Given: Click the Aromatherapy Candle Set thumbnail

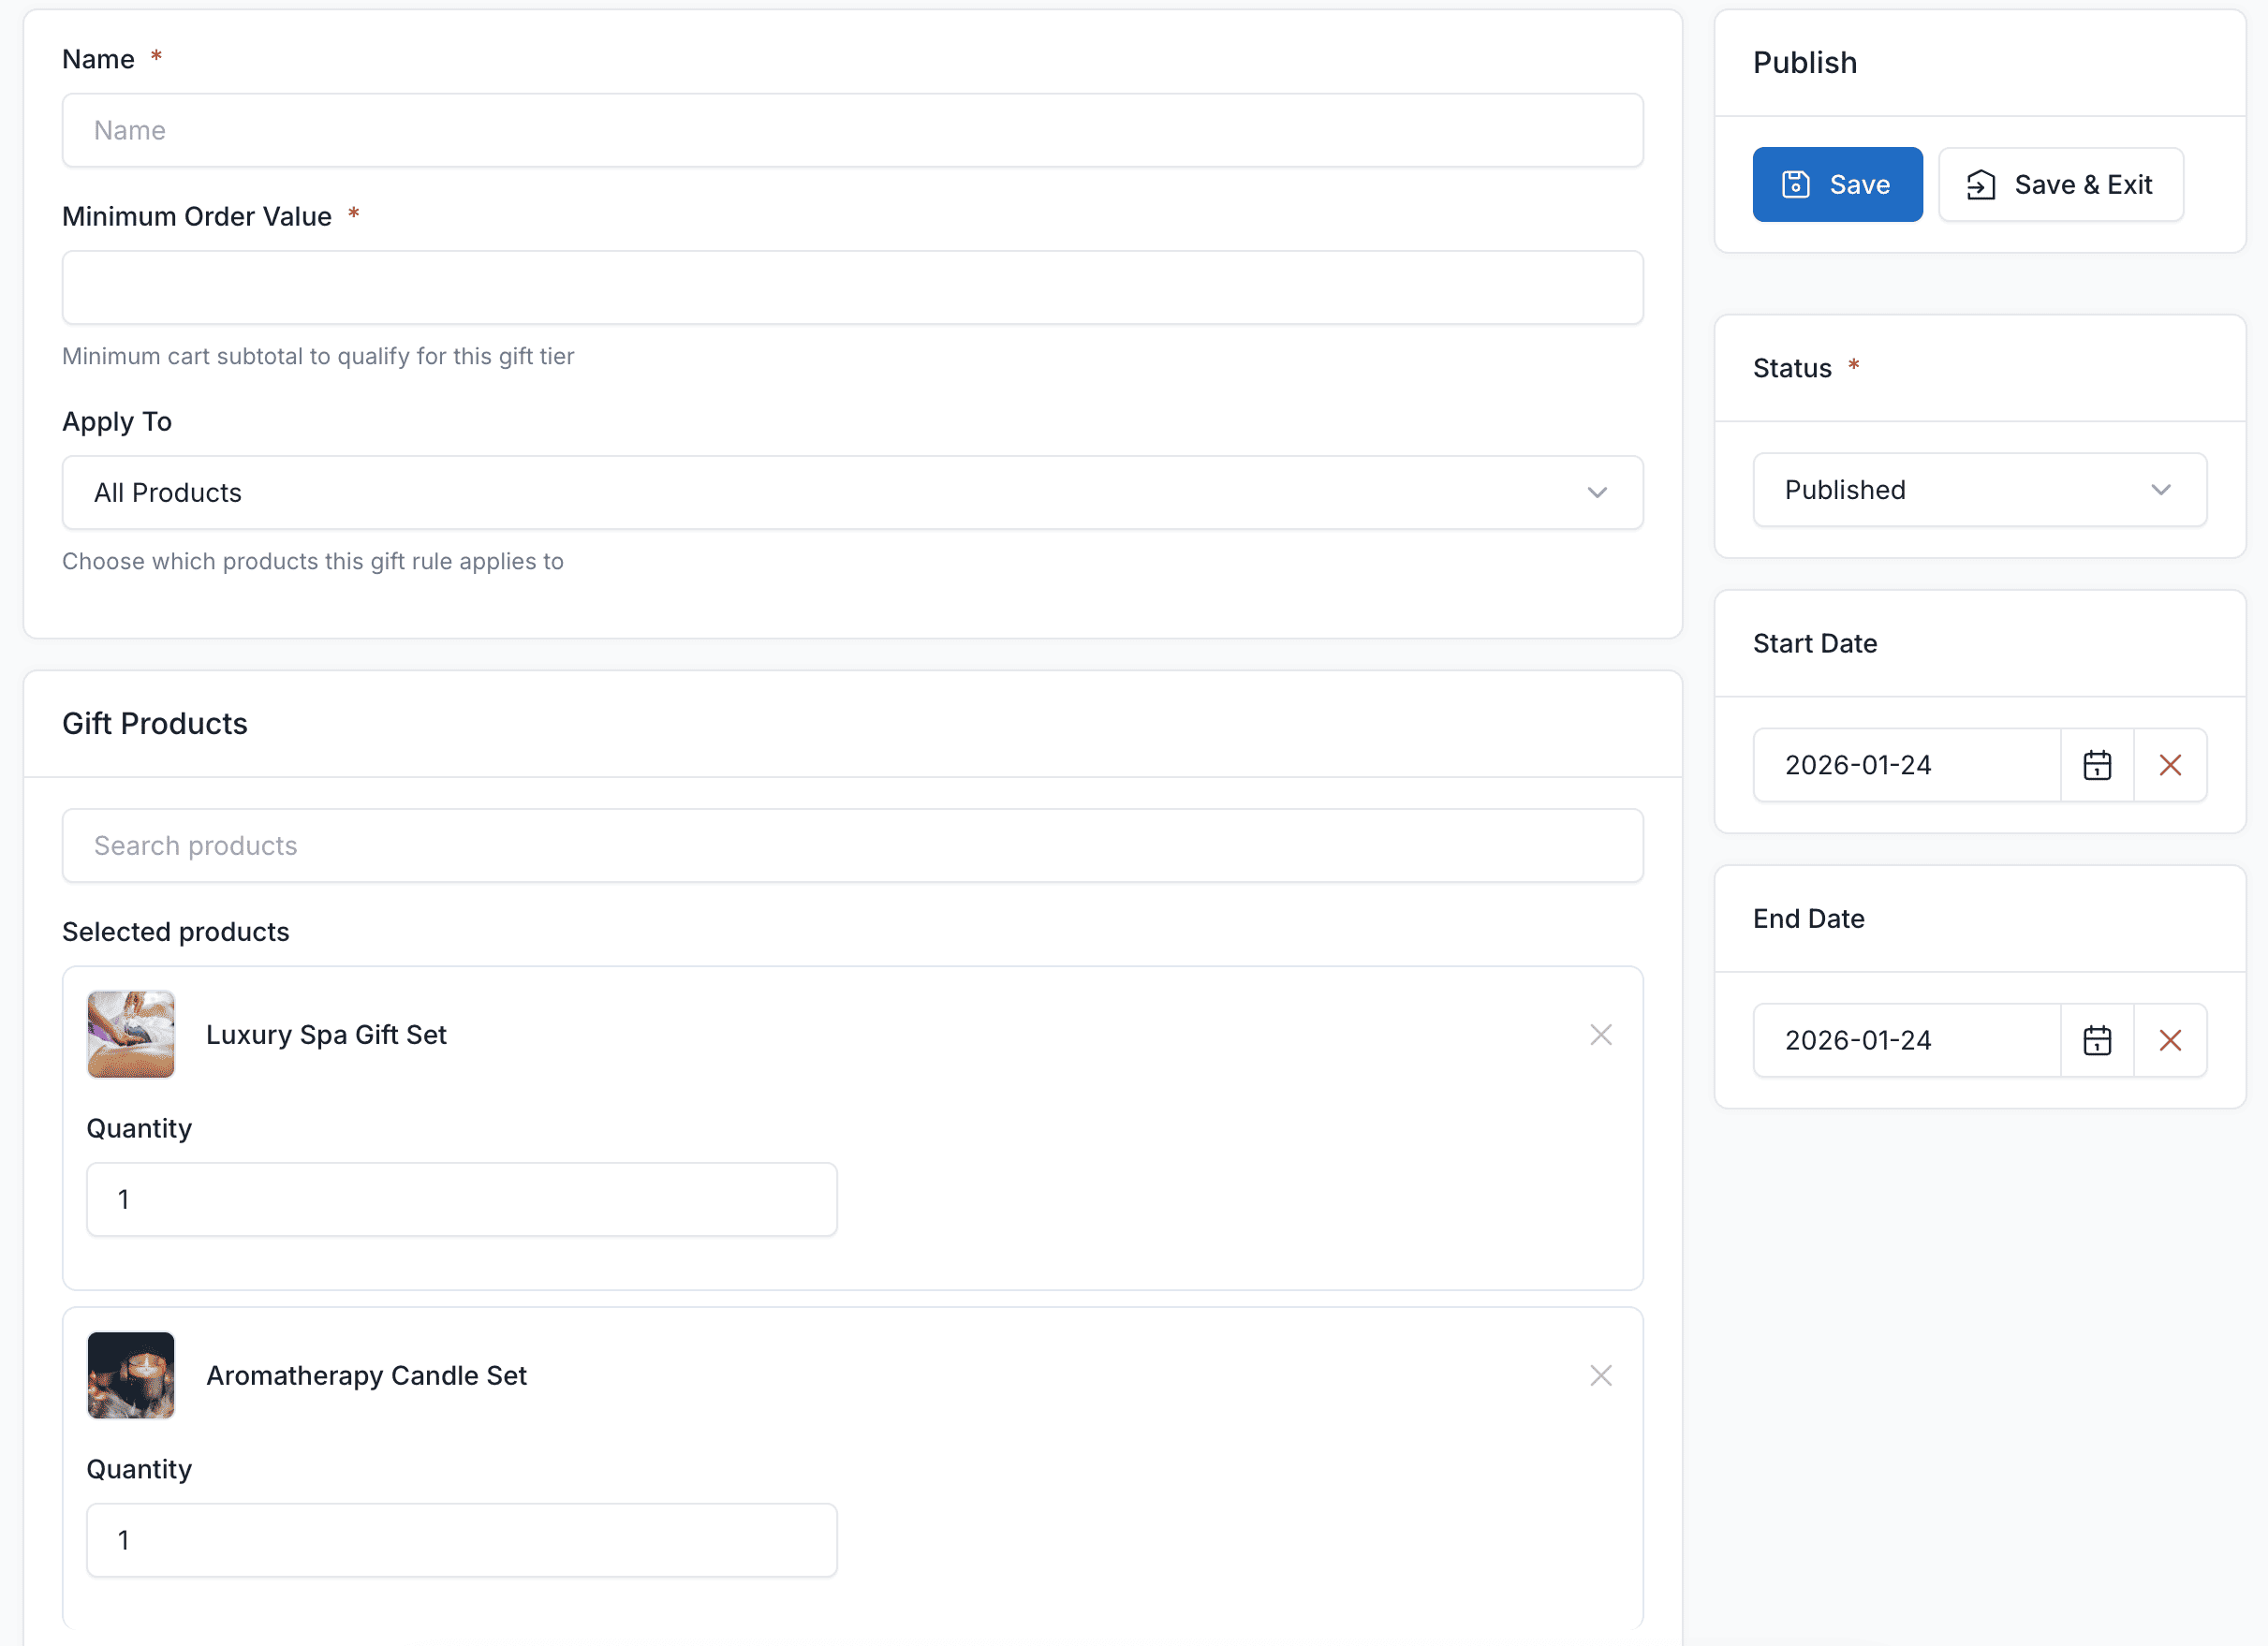Looking at the screenshot, I should (x=131, y=1376).
